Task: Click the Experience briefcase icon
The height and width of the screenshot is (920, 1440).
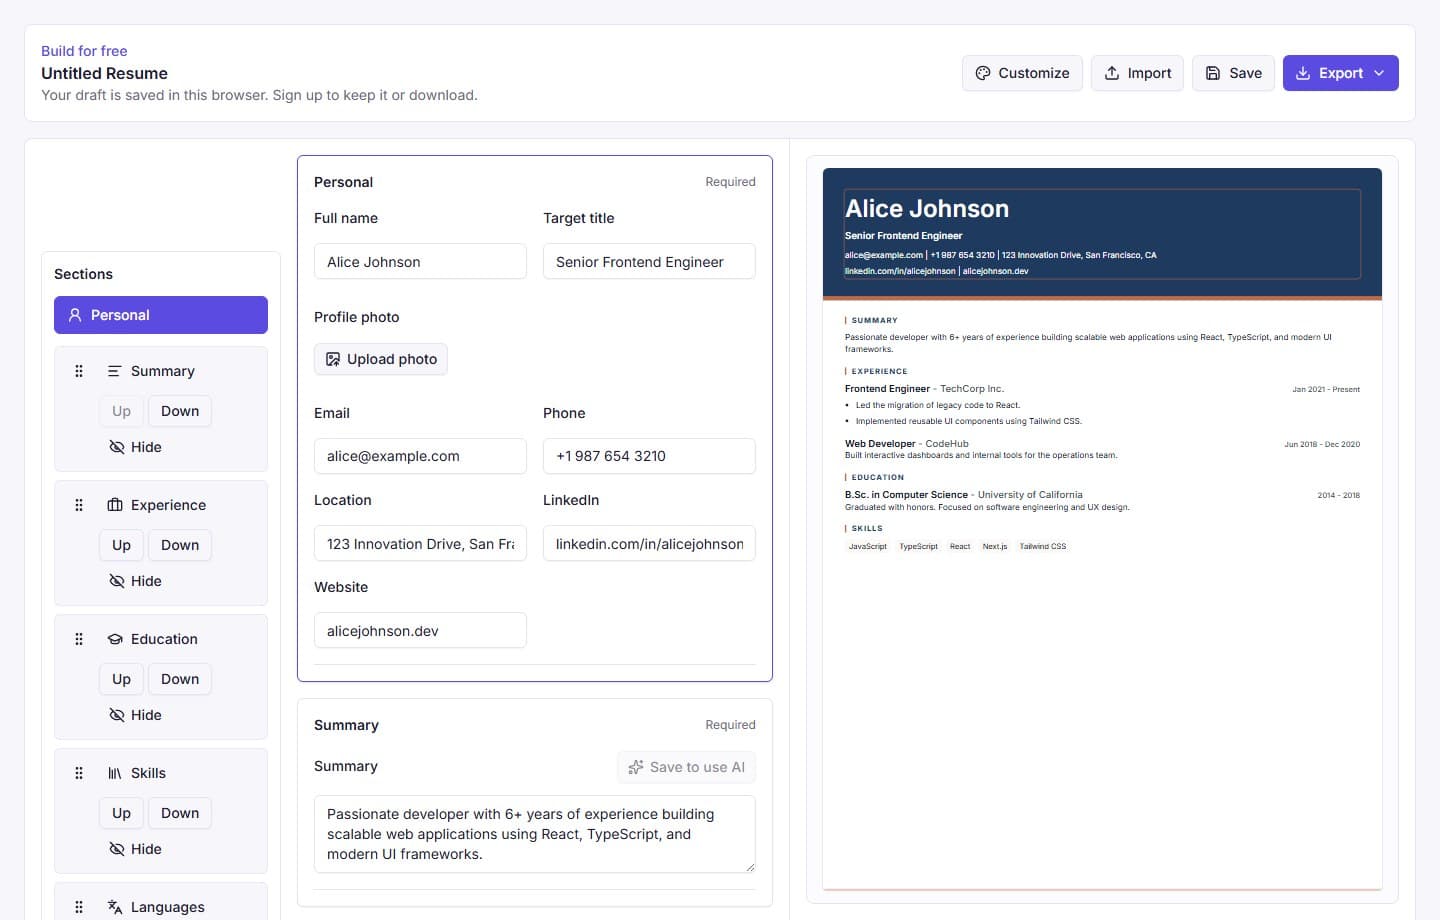Action: tap(115, 505)
